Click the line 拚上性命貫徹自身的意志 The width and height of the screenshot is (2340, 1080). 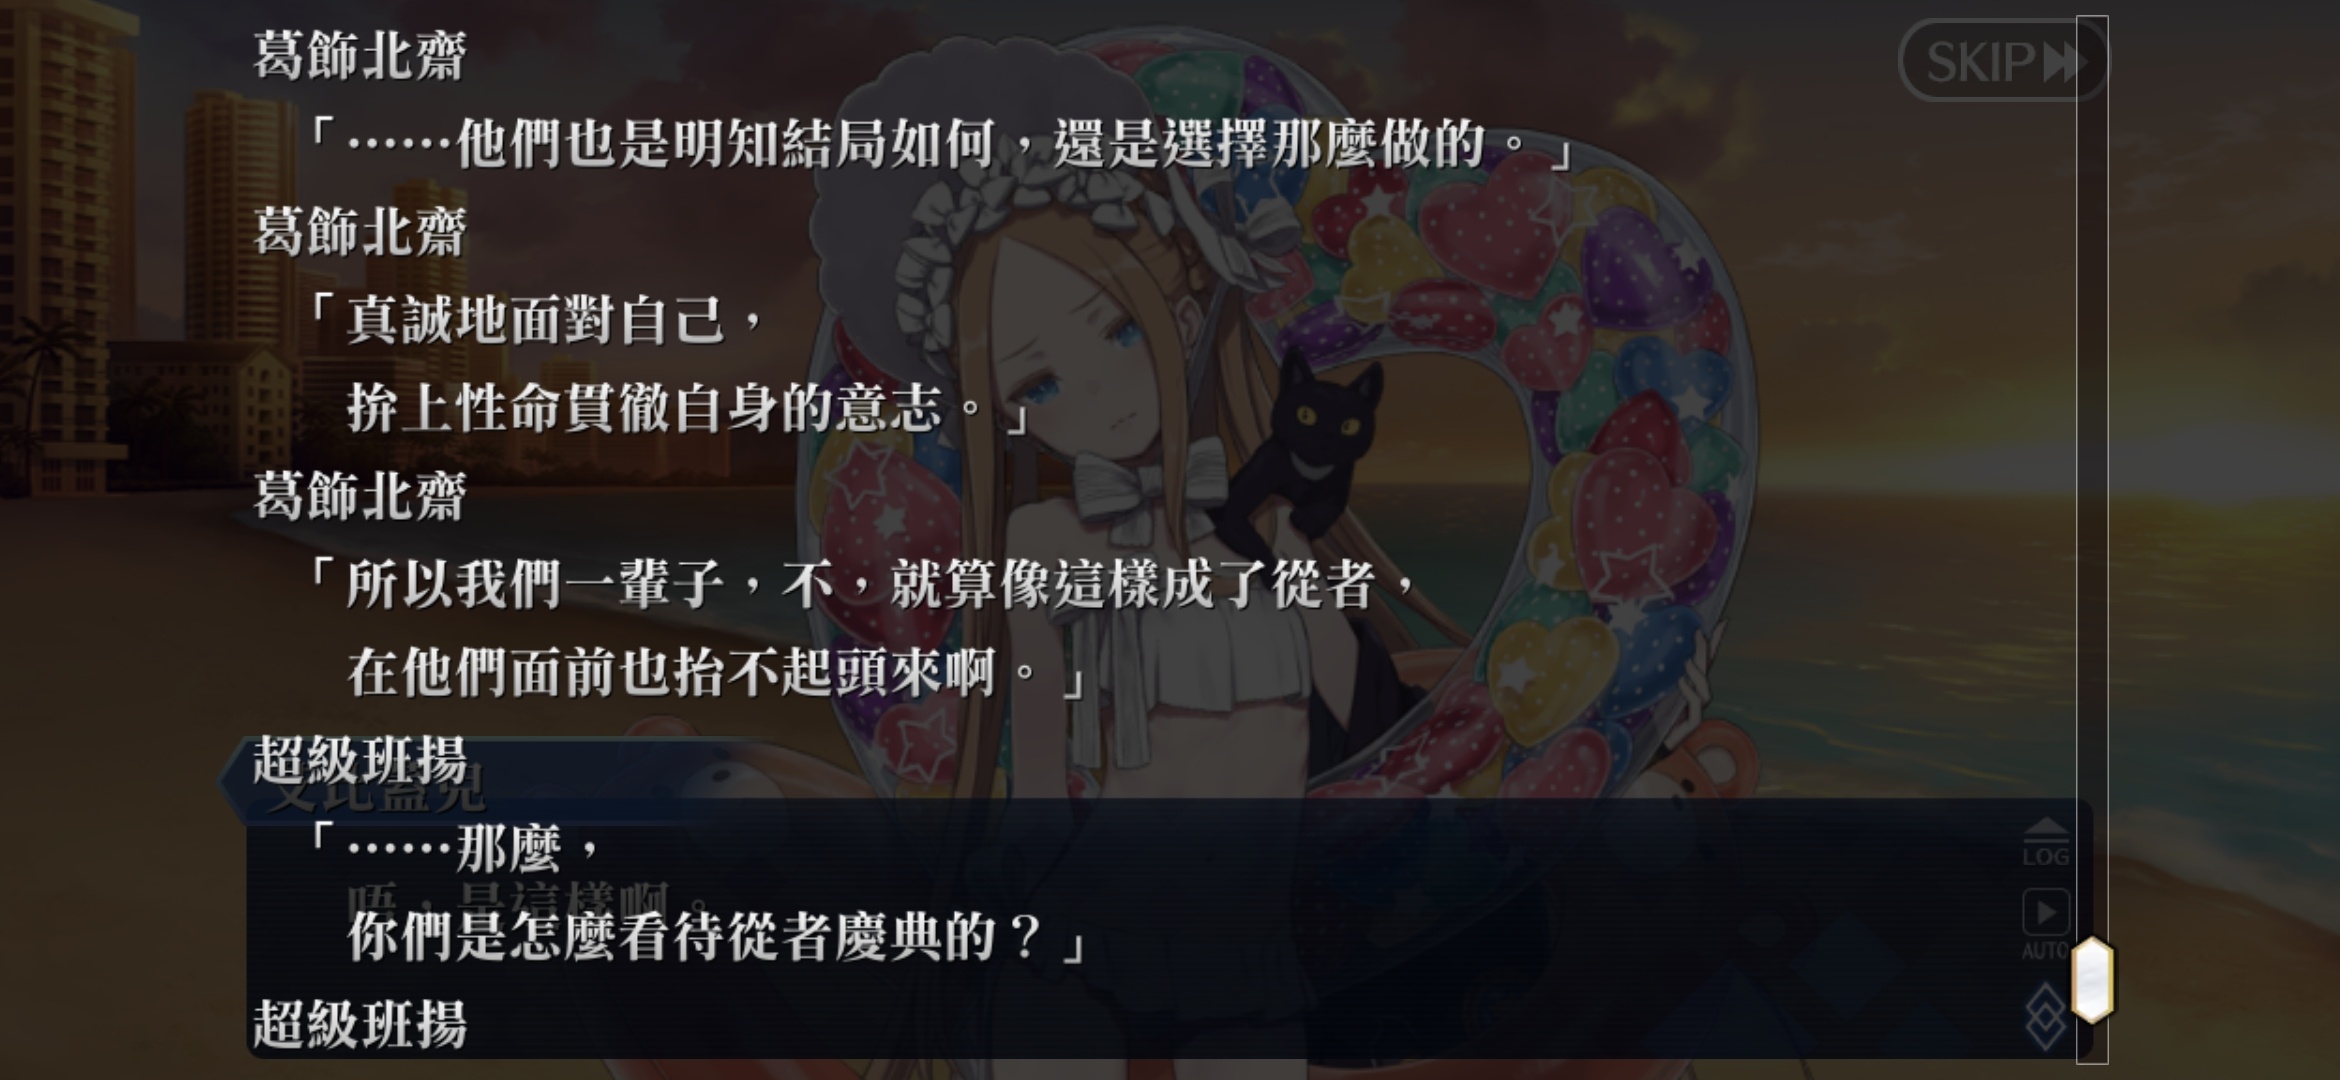[x=689, y=409]
